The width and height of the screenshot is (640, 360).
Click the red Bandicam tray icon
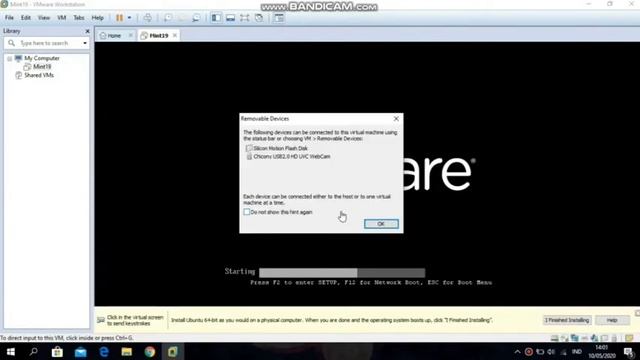pos(529,351)
